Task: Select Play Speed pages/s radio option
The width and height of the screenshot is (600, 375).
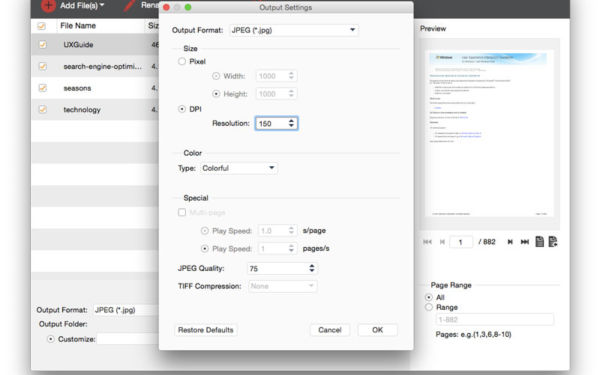Action: (x=205, y=249)
